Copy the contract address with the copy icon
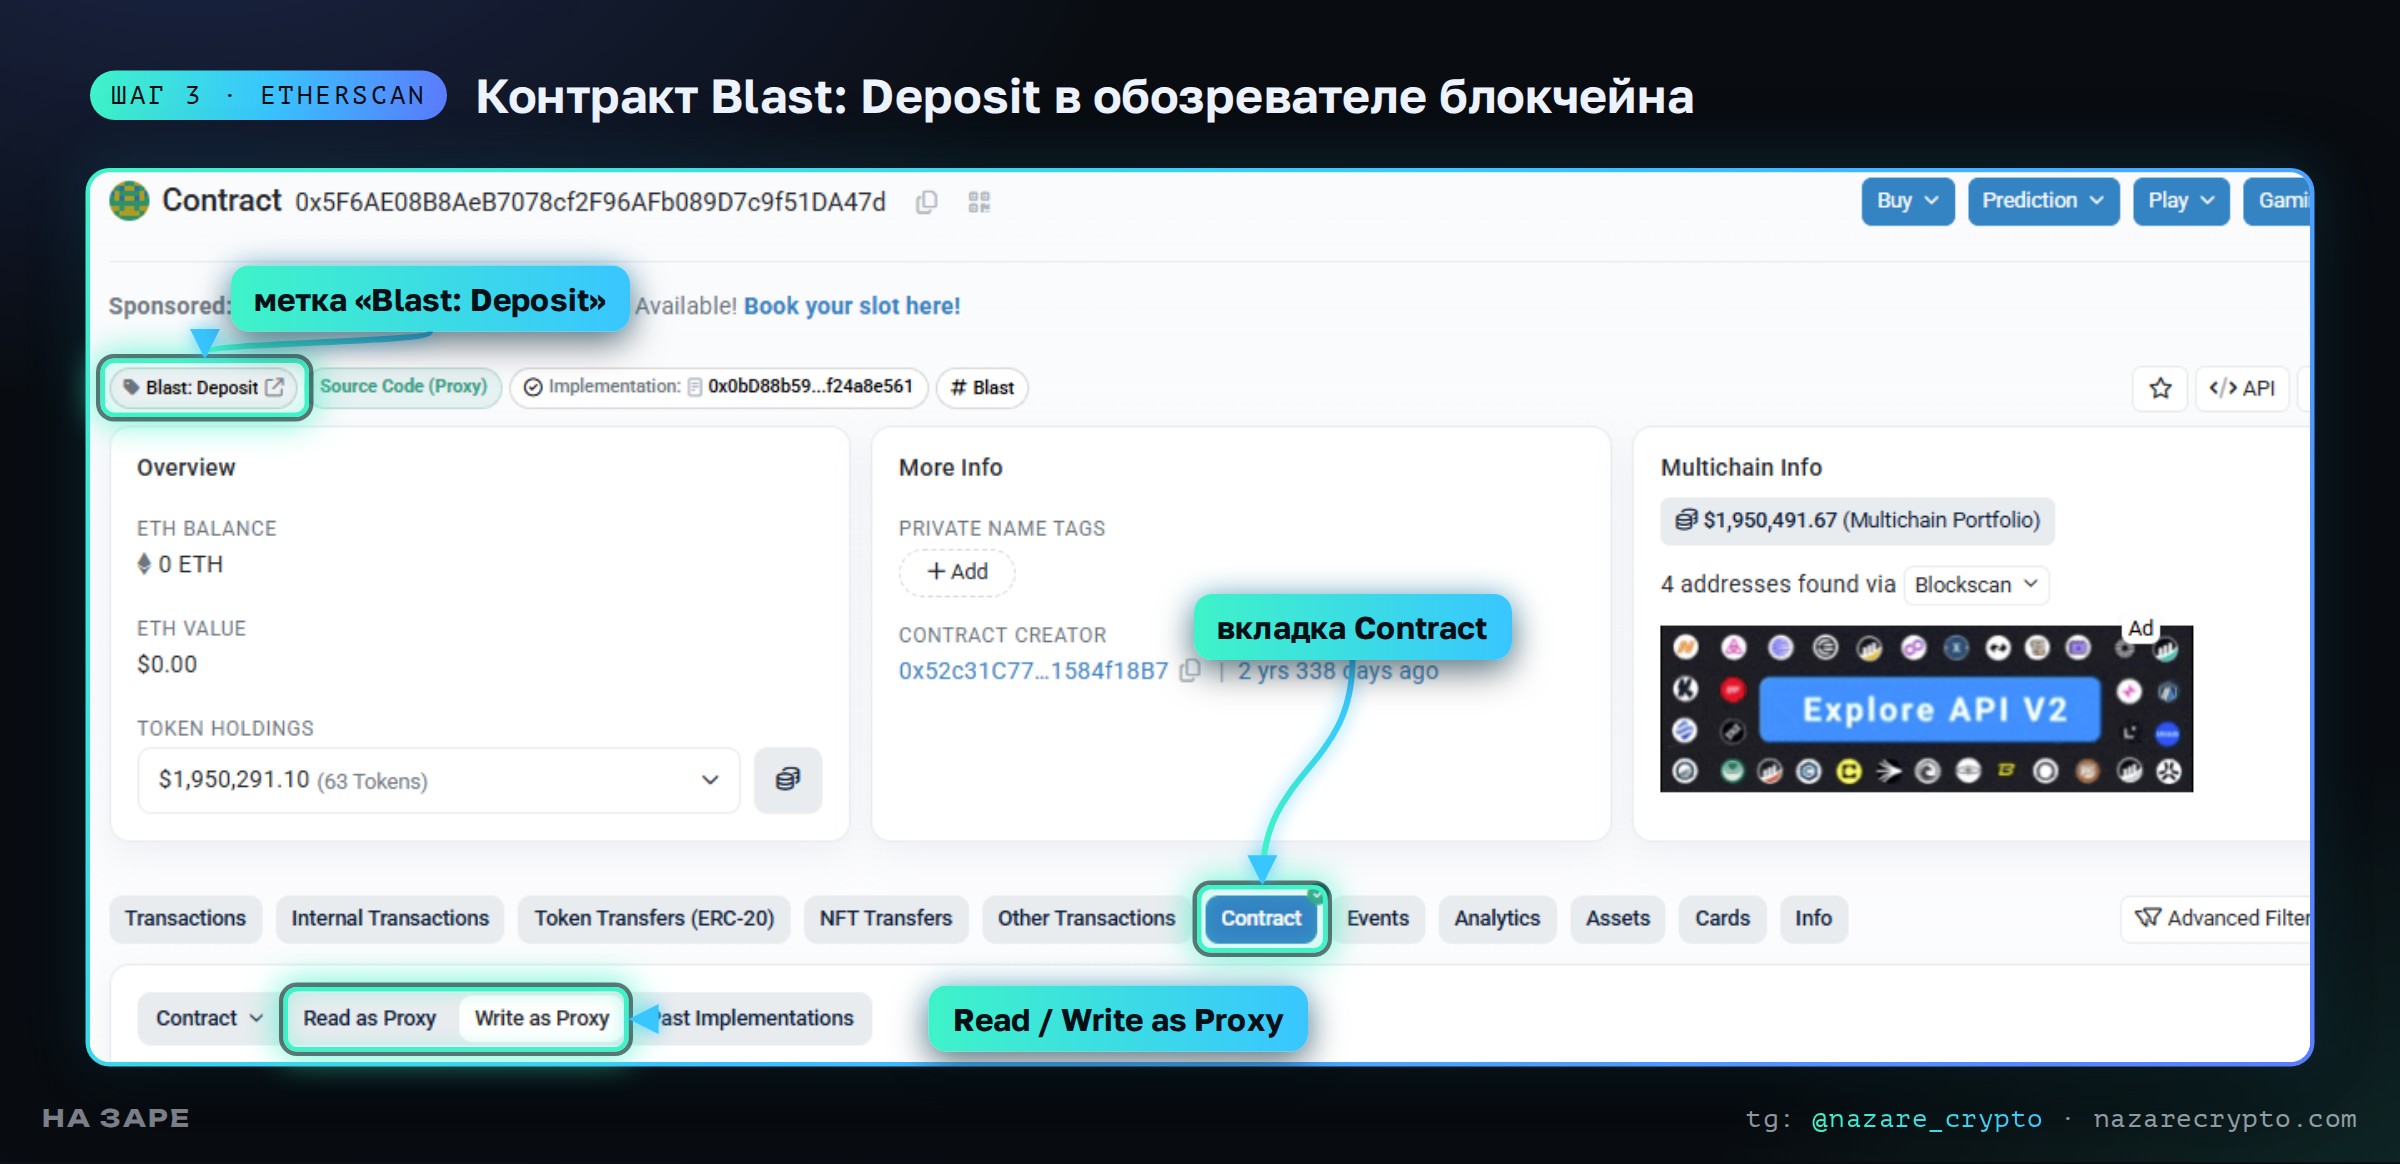The width and height of the screenshot is (2400, 1164). tap(927, 203)
